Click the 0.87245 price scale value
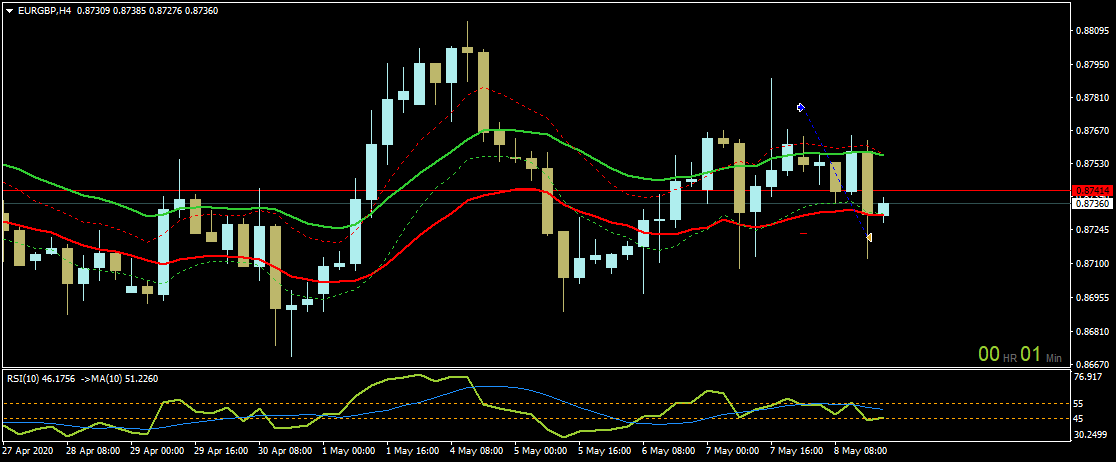The width and height of the screenshot is (1116, 462). 1093,230
